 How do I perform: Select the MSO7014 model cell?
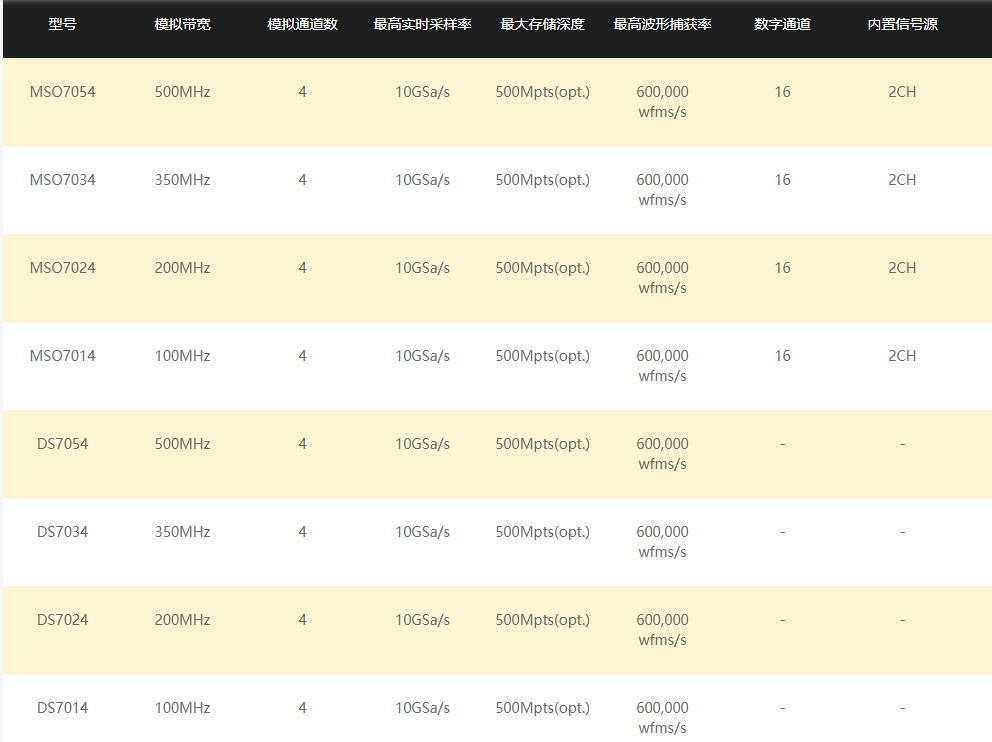(63, 356)
